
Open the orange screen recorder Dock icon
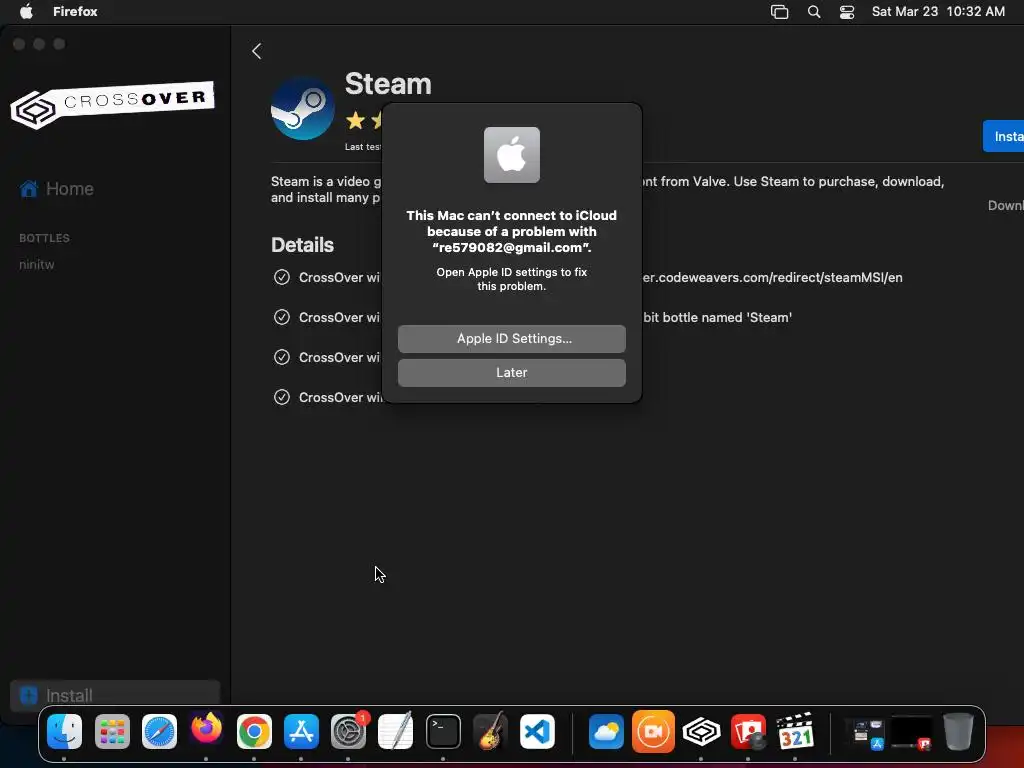click(x=653, y=731)
